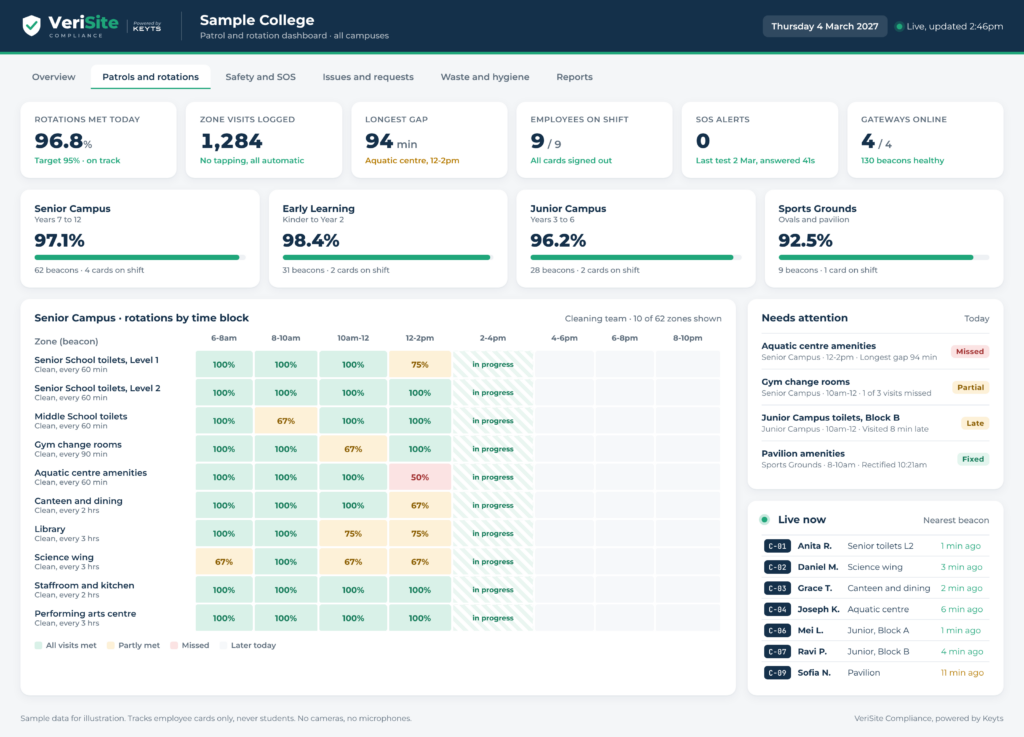Click Library 10am-12 75% cell
The height and width of the screenshot is (737, 1024).
pyautogui.click(x=353, y=533)
